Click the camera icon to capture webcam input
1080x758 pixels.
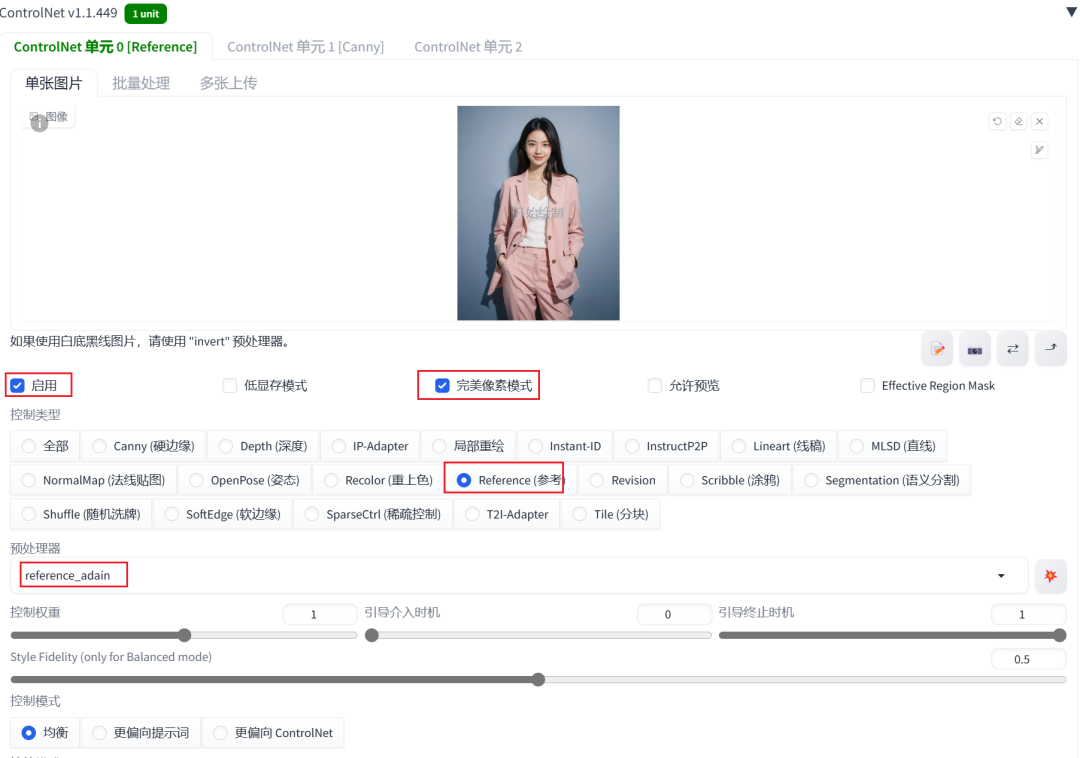point(975,349)
